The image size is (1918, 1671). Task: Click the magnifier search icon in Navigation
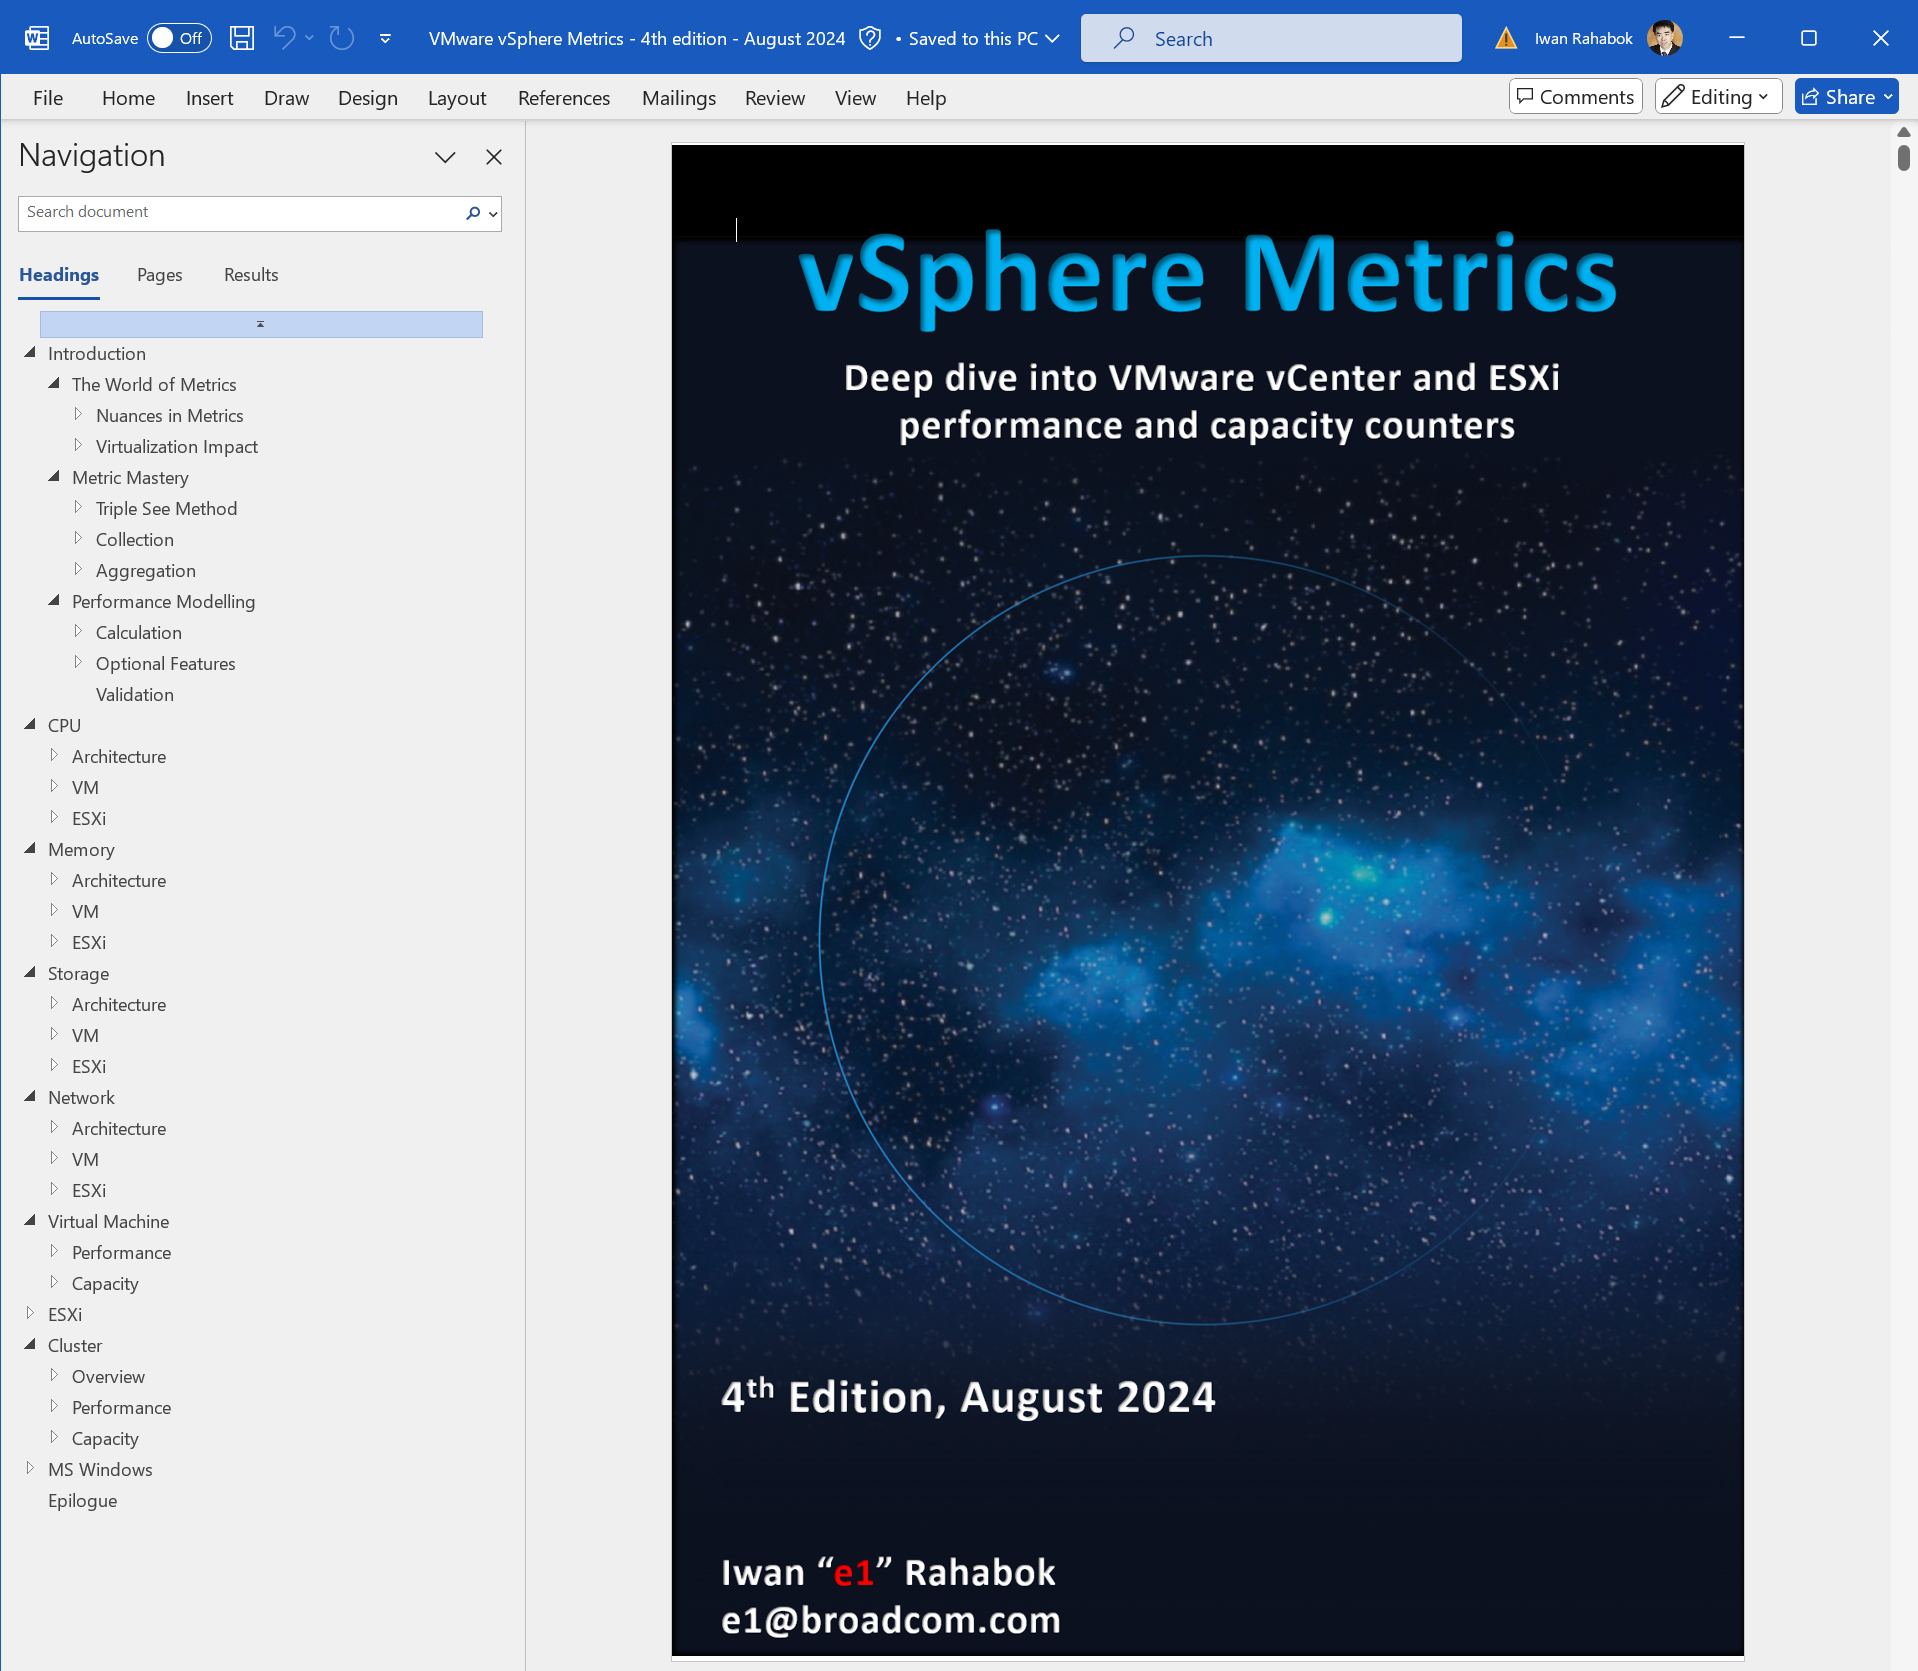point(473,213)
